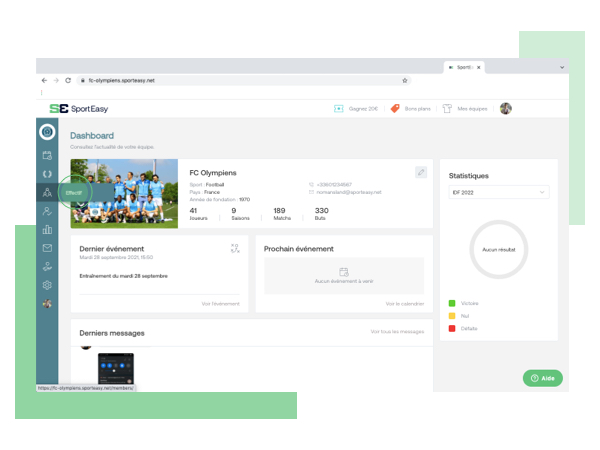Screen dimensions: 600x450
Task: Click the green Victoire legend swatch
Action: [452, 303]
